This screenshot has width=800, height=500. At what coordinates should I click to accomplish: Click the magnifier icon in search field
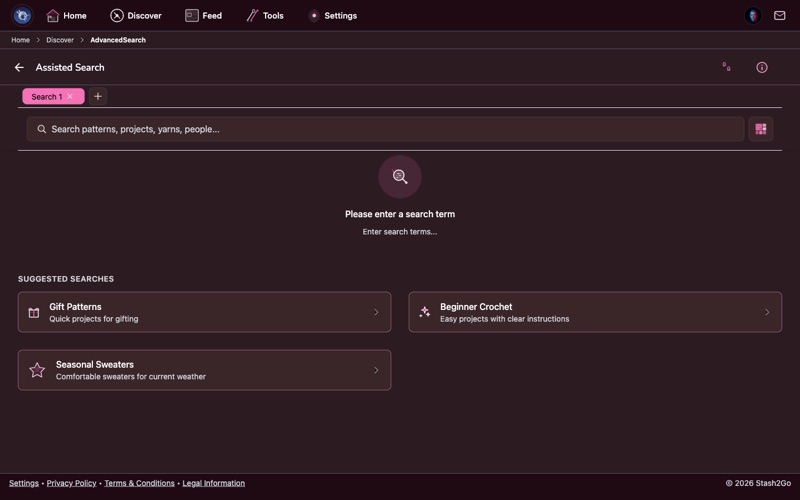click(x=42, y=129)
